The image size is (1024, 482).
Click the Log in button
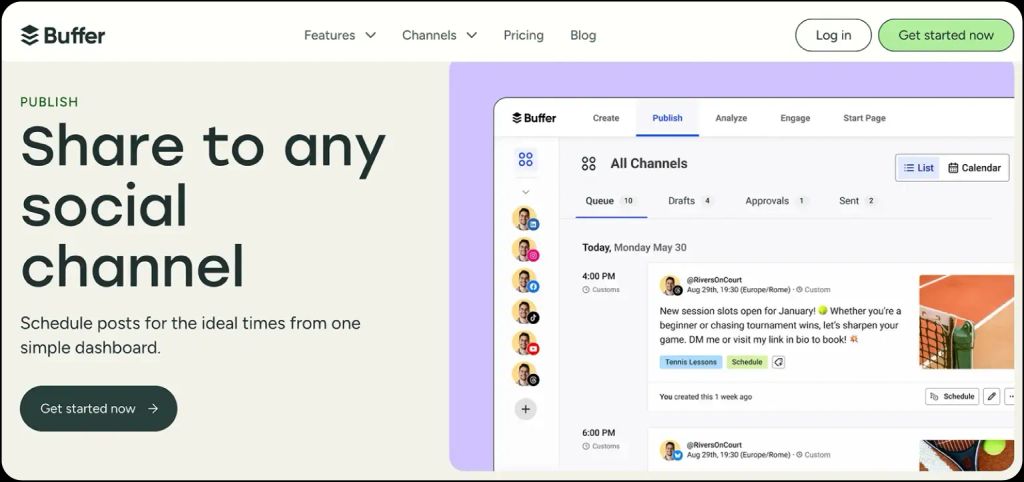point(833,35)
